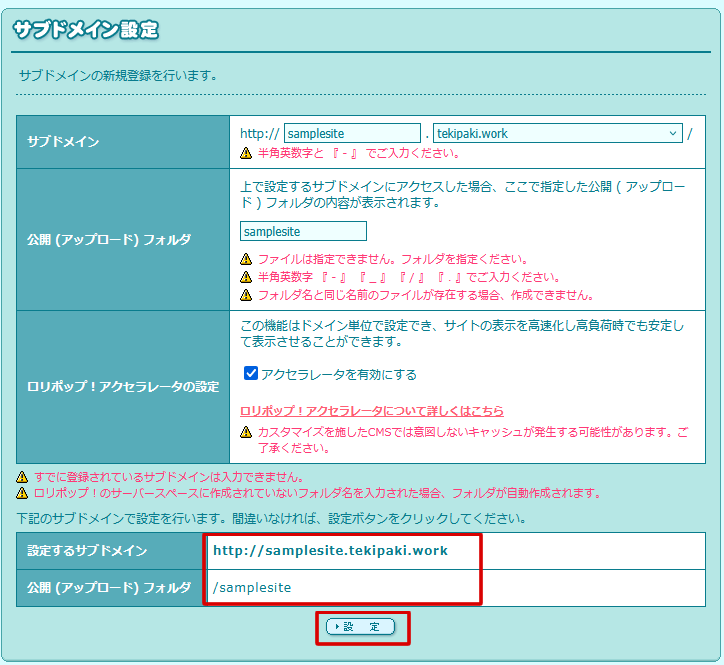Click the 公開フォルダ input field

(x=303, y=231)
